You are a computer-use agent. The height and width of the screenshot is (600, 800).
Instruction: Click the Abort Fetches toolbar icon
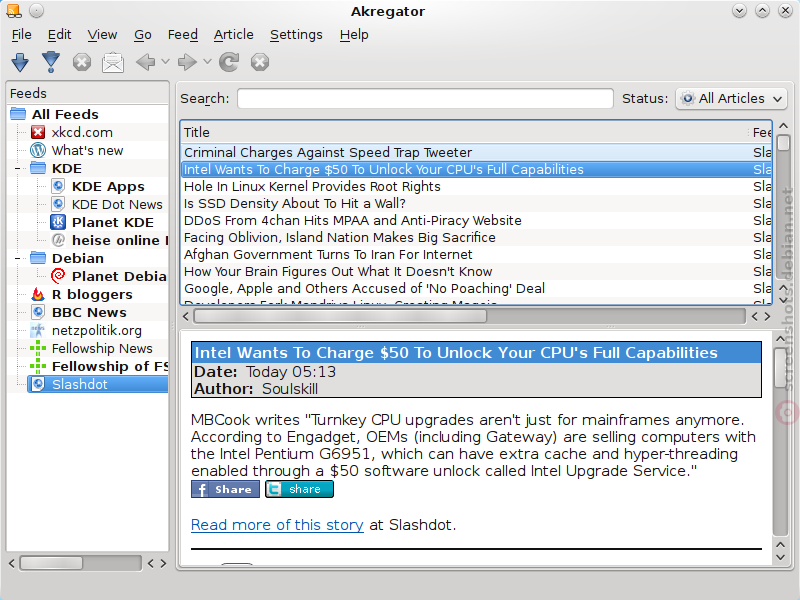[82, 62]
